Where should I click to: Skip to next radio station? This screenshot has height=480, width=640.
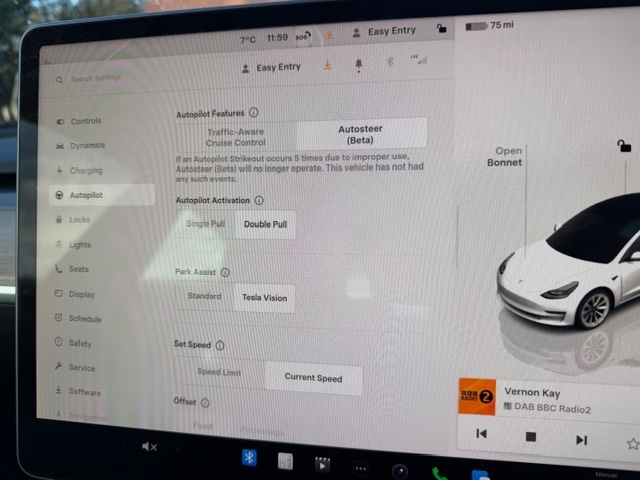(x=581, y=440)
